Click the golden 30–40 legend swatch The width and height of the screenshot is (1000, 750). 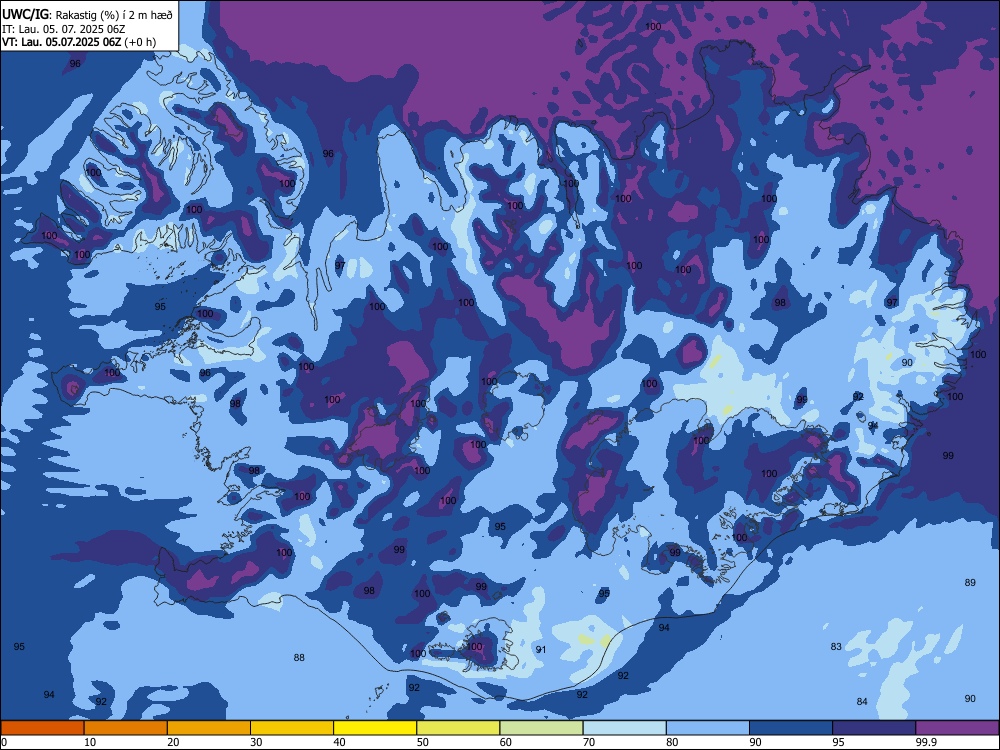[292, 728]
